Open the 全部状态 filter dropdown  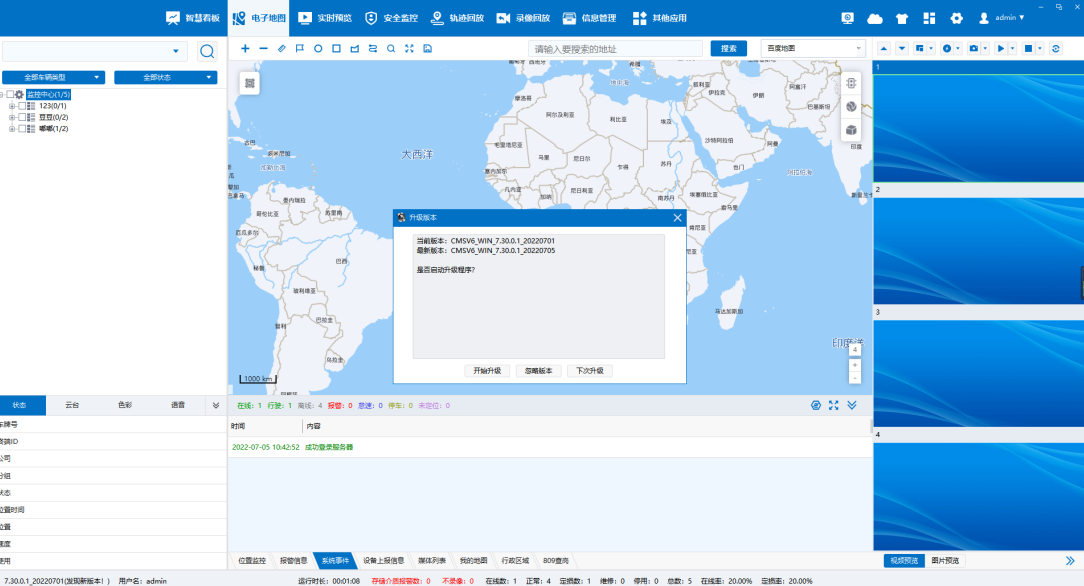(x=165, y=77)
